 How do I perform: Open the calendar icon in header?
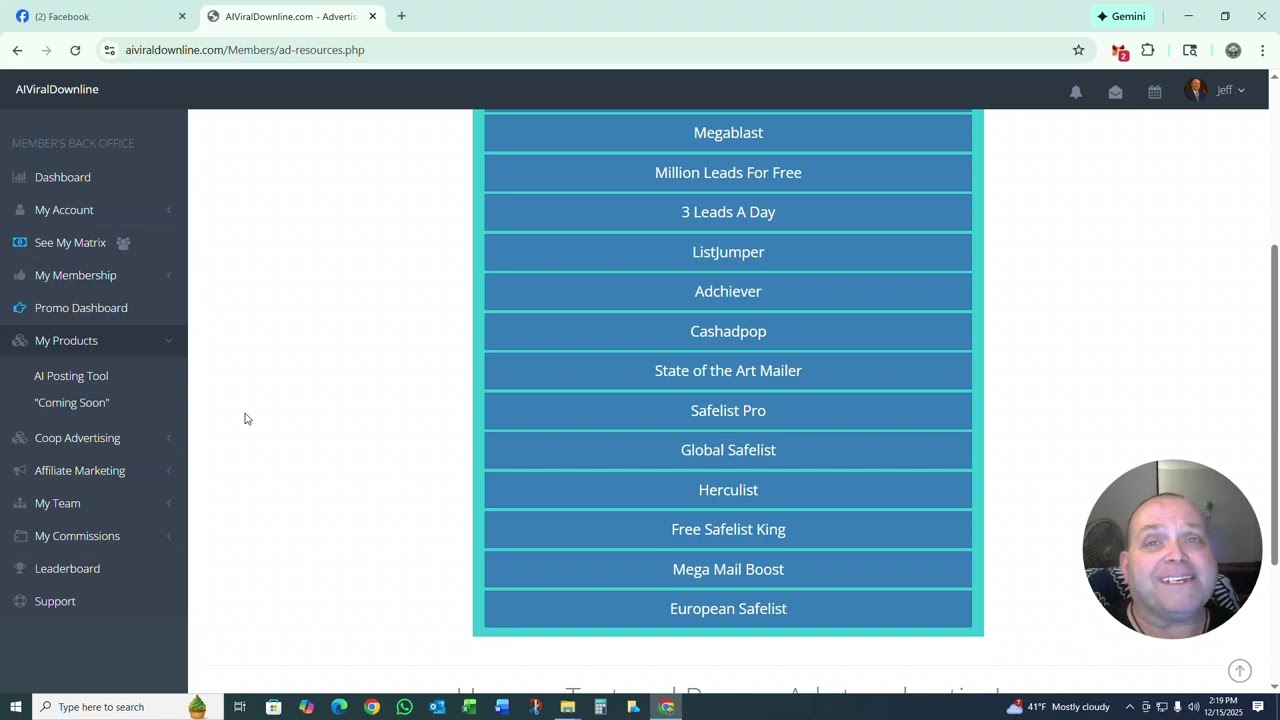pyautogui.click(x=1155, y=91)
